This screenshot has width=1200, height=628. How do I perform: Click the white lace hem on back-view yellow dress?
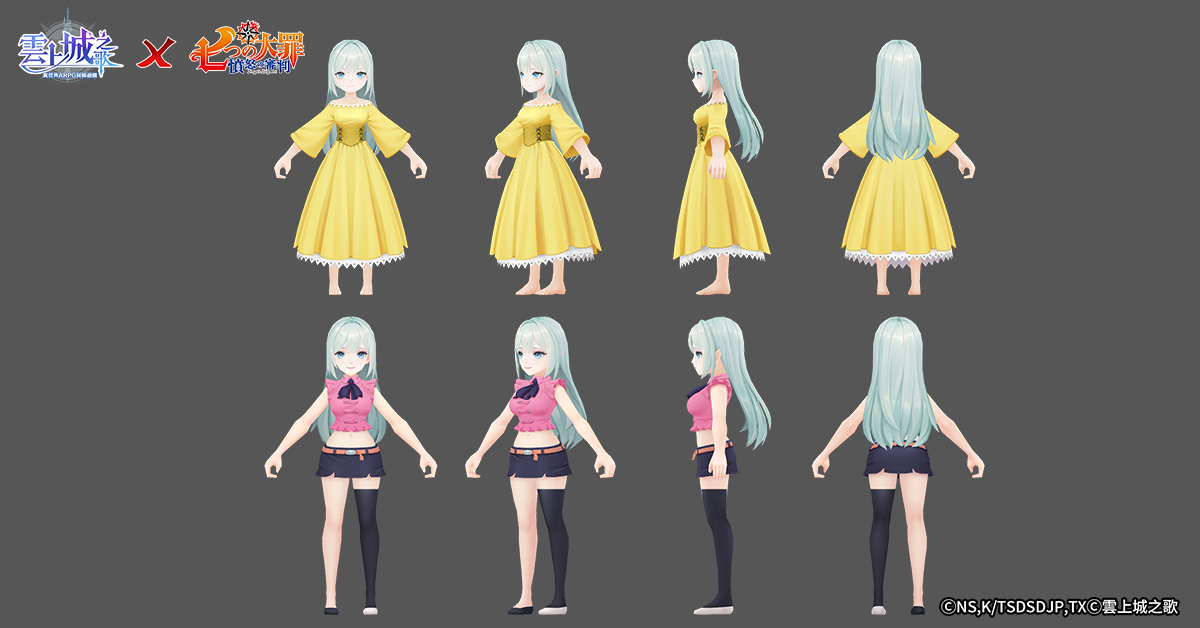897,258
